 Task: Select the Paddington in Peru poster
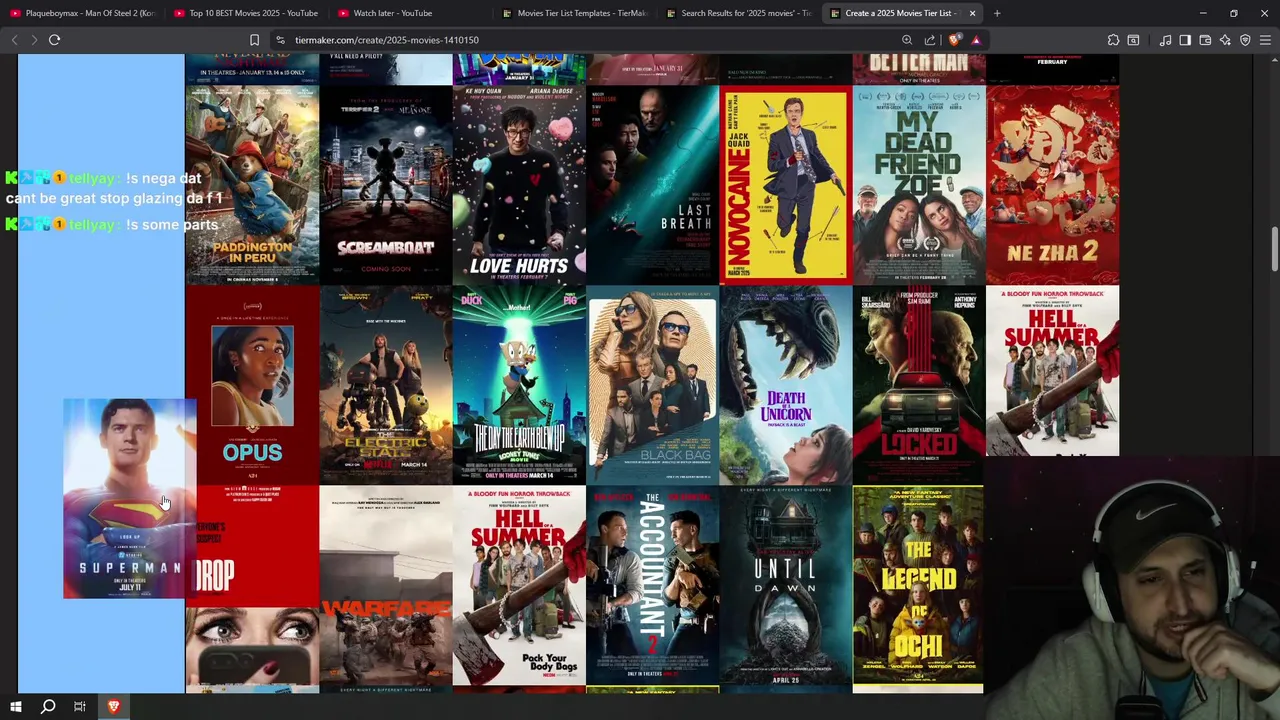pyautogui.click(x=252, y=185)
